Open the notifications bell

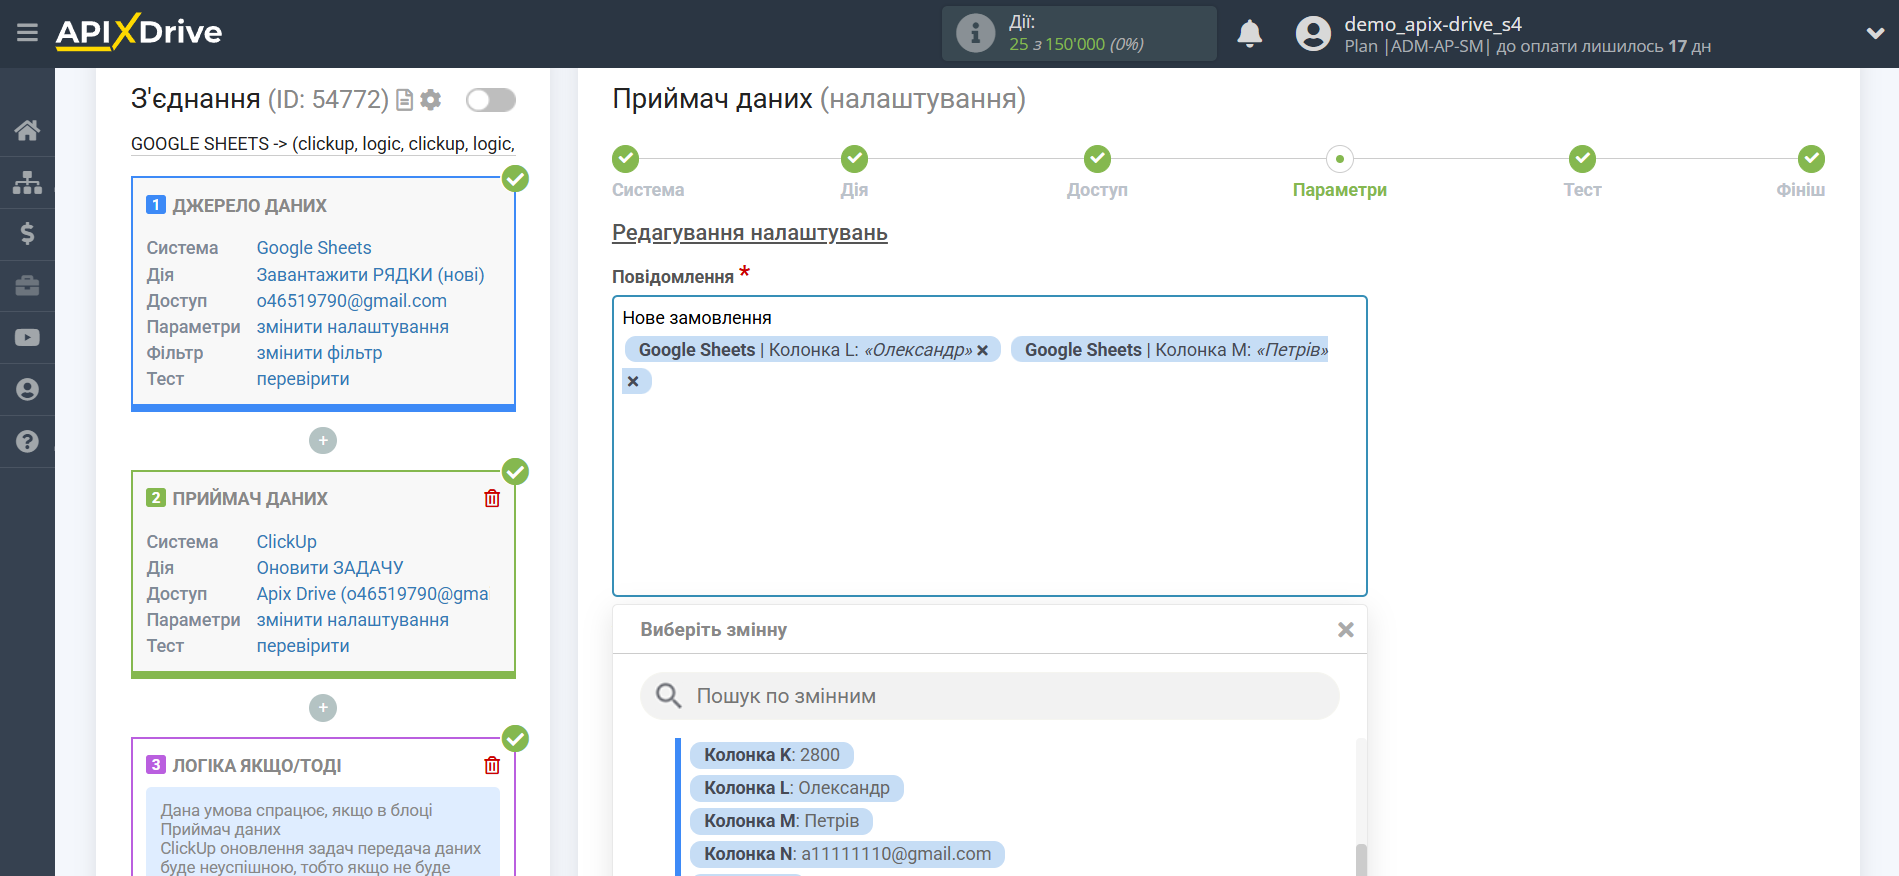coord(1249,34)
